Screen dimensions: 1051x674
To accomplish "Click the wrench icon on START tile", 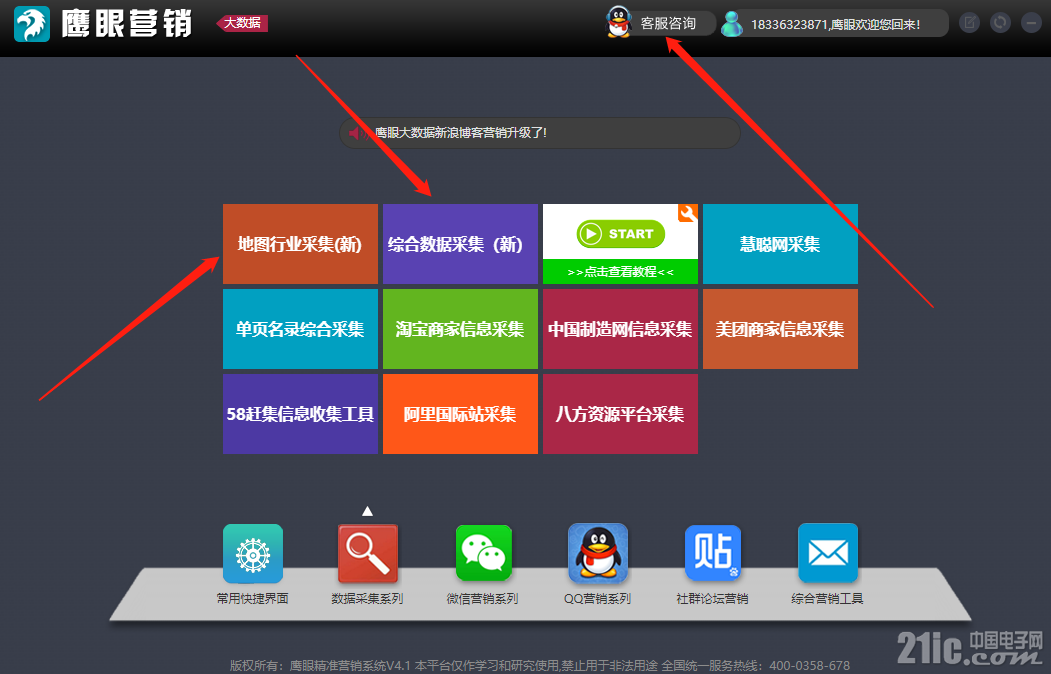I will click(688, 213).
